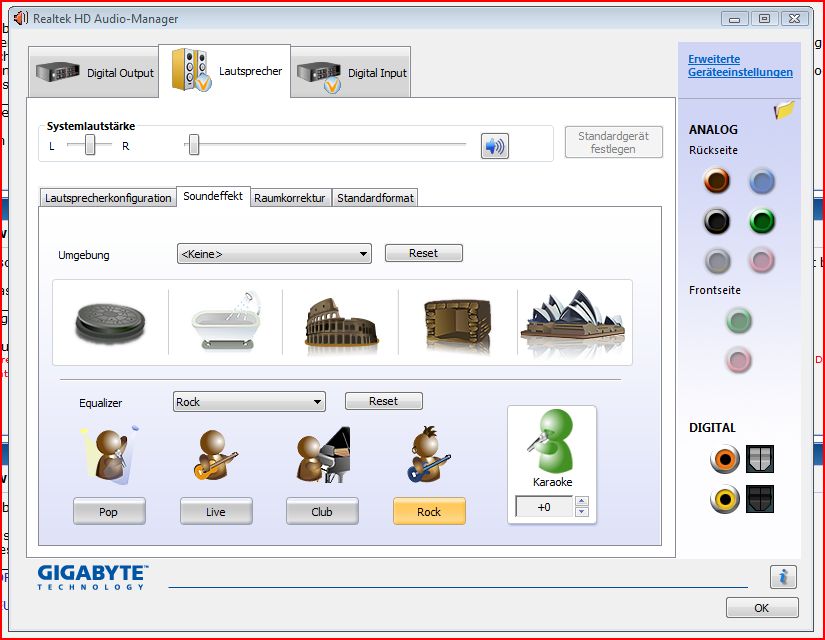Open the information button icon
This screenshot has height=640, width=825.
pyautogui.click(x=783, y=577)
